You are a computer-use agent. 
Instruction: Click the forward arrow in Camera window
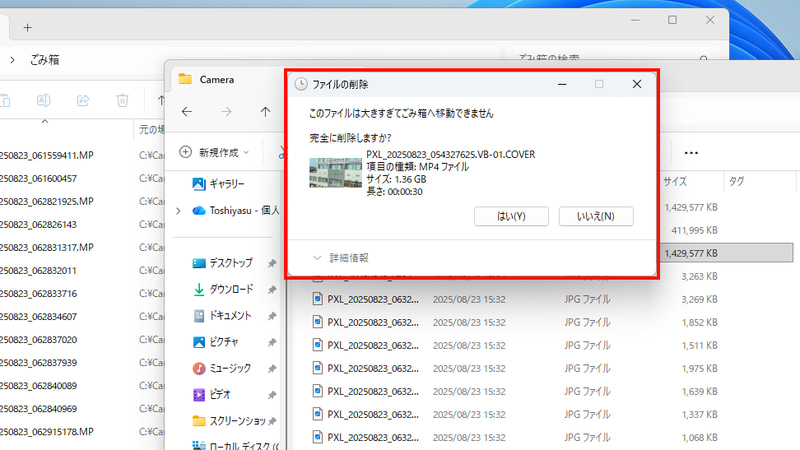pyautogui.click(x=226, y=112)
